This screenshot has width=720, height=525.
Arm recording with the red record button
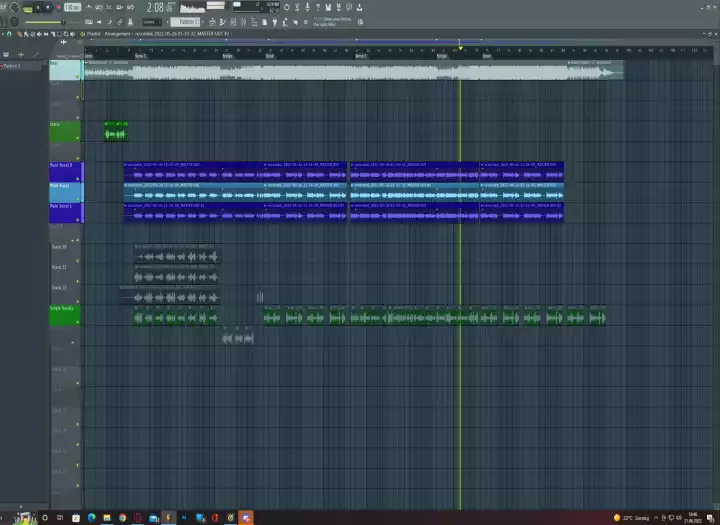59,8
